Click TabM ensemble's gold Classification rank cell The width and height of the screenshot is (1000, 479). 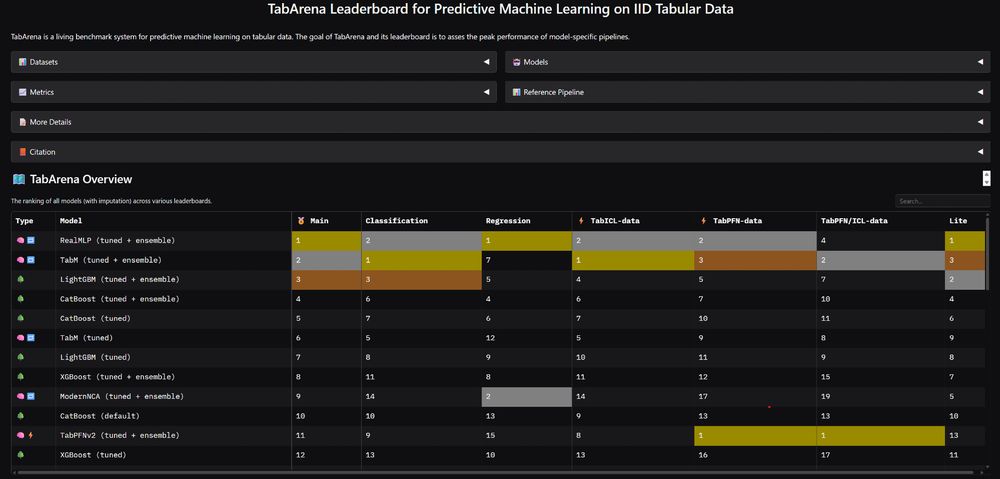click(x=421, y=260)
